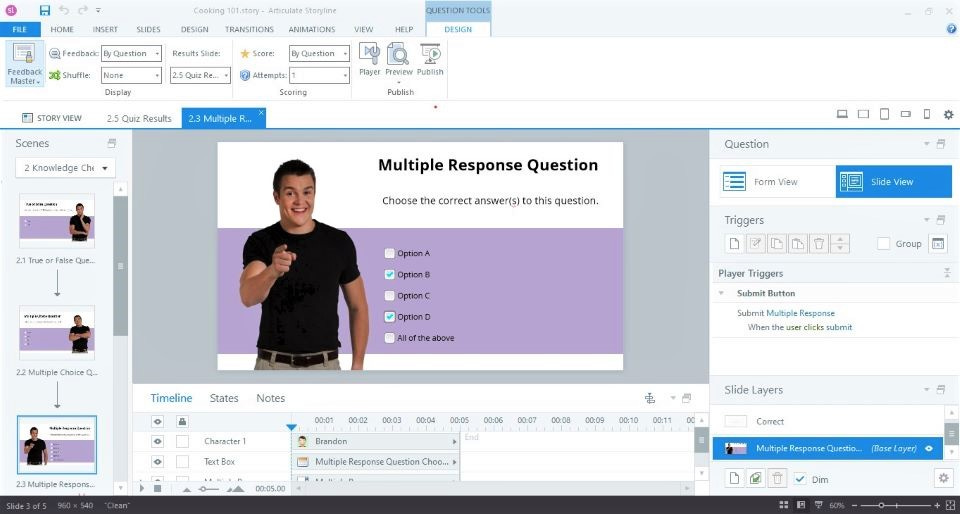The width and height of the screenshot is (960, 514).
Task: Collapse the Submit Button trigger group
Action: pos(722,293)
